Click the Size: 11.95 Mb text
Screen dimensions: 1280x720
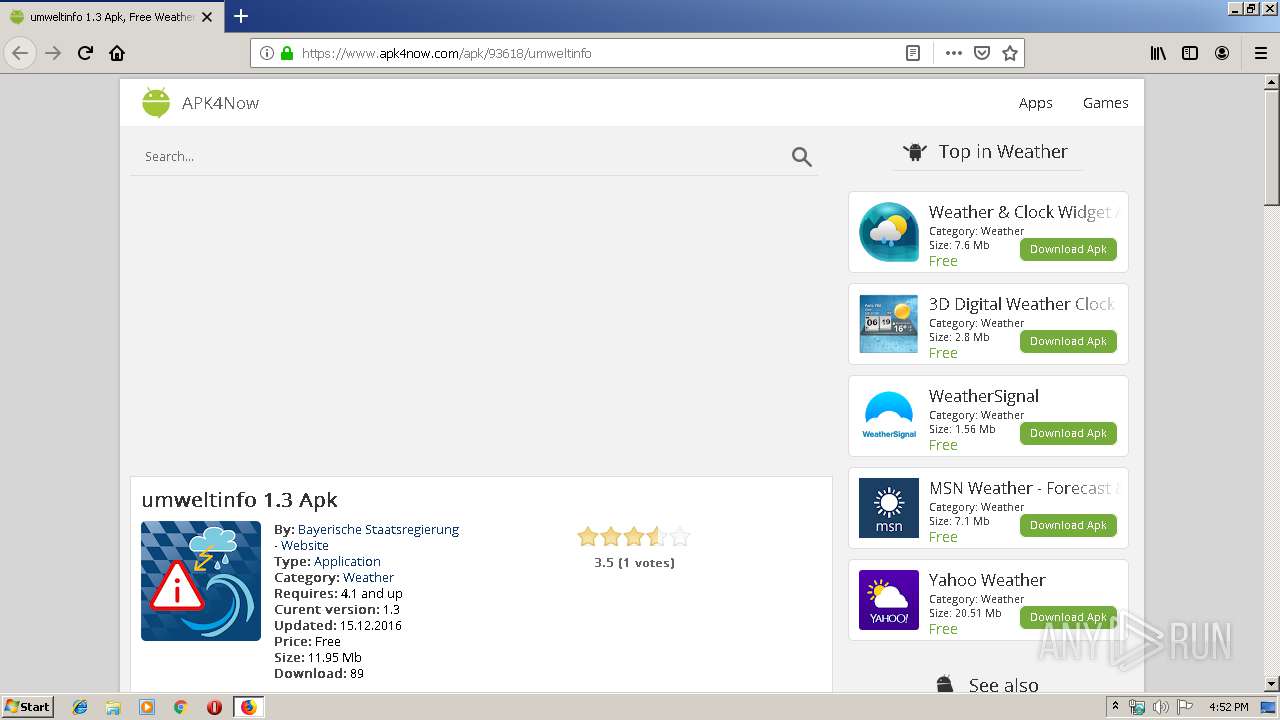(318, 657)
